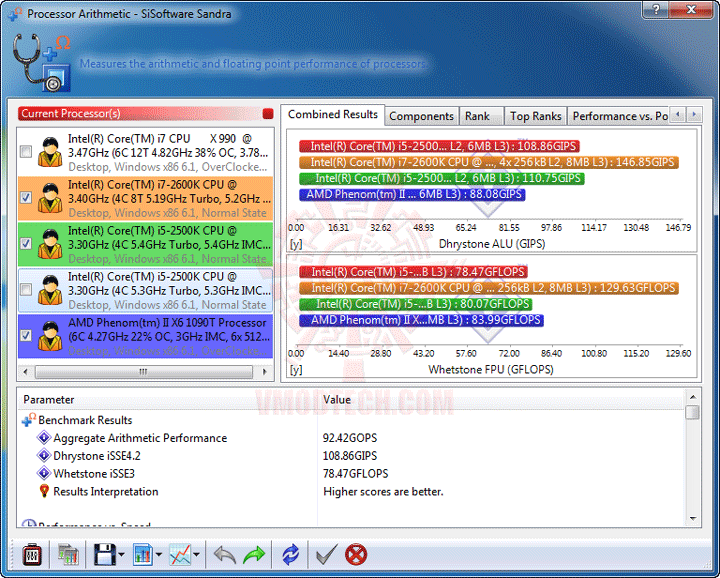Click processor list scroll right arrow
Viewport: 720px width, 578px height.
coord(265,371)
